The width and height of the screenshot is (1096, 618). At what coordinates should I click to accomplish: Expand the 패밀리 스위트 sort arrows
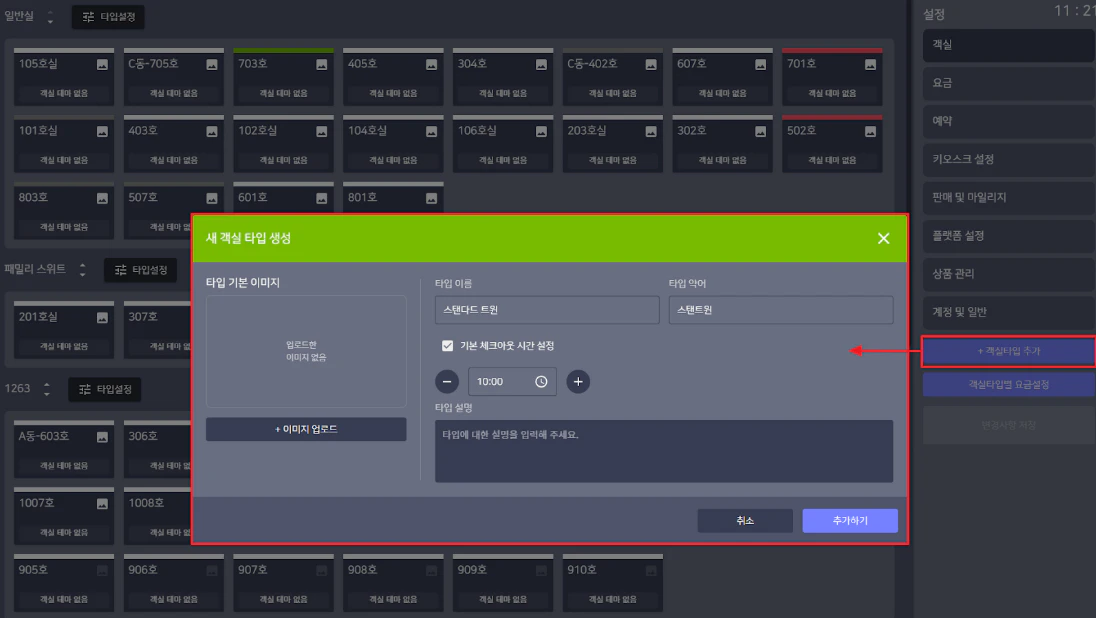82,270
